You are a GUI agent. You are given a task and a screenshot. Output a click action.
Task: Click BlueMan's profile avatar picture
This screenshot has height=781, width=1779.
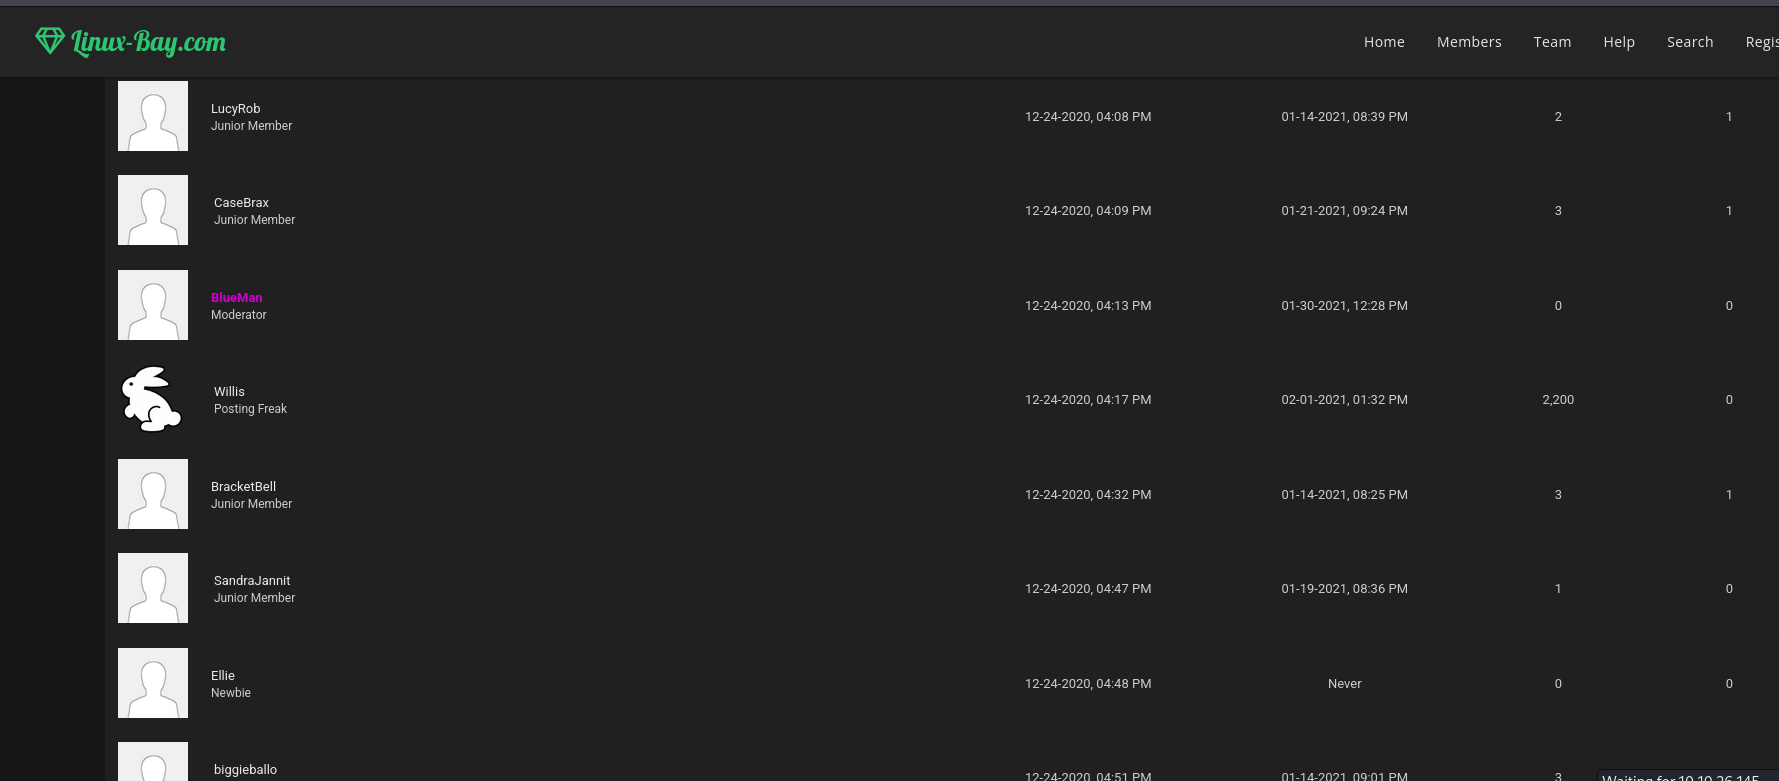153,305
